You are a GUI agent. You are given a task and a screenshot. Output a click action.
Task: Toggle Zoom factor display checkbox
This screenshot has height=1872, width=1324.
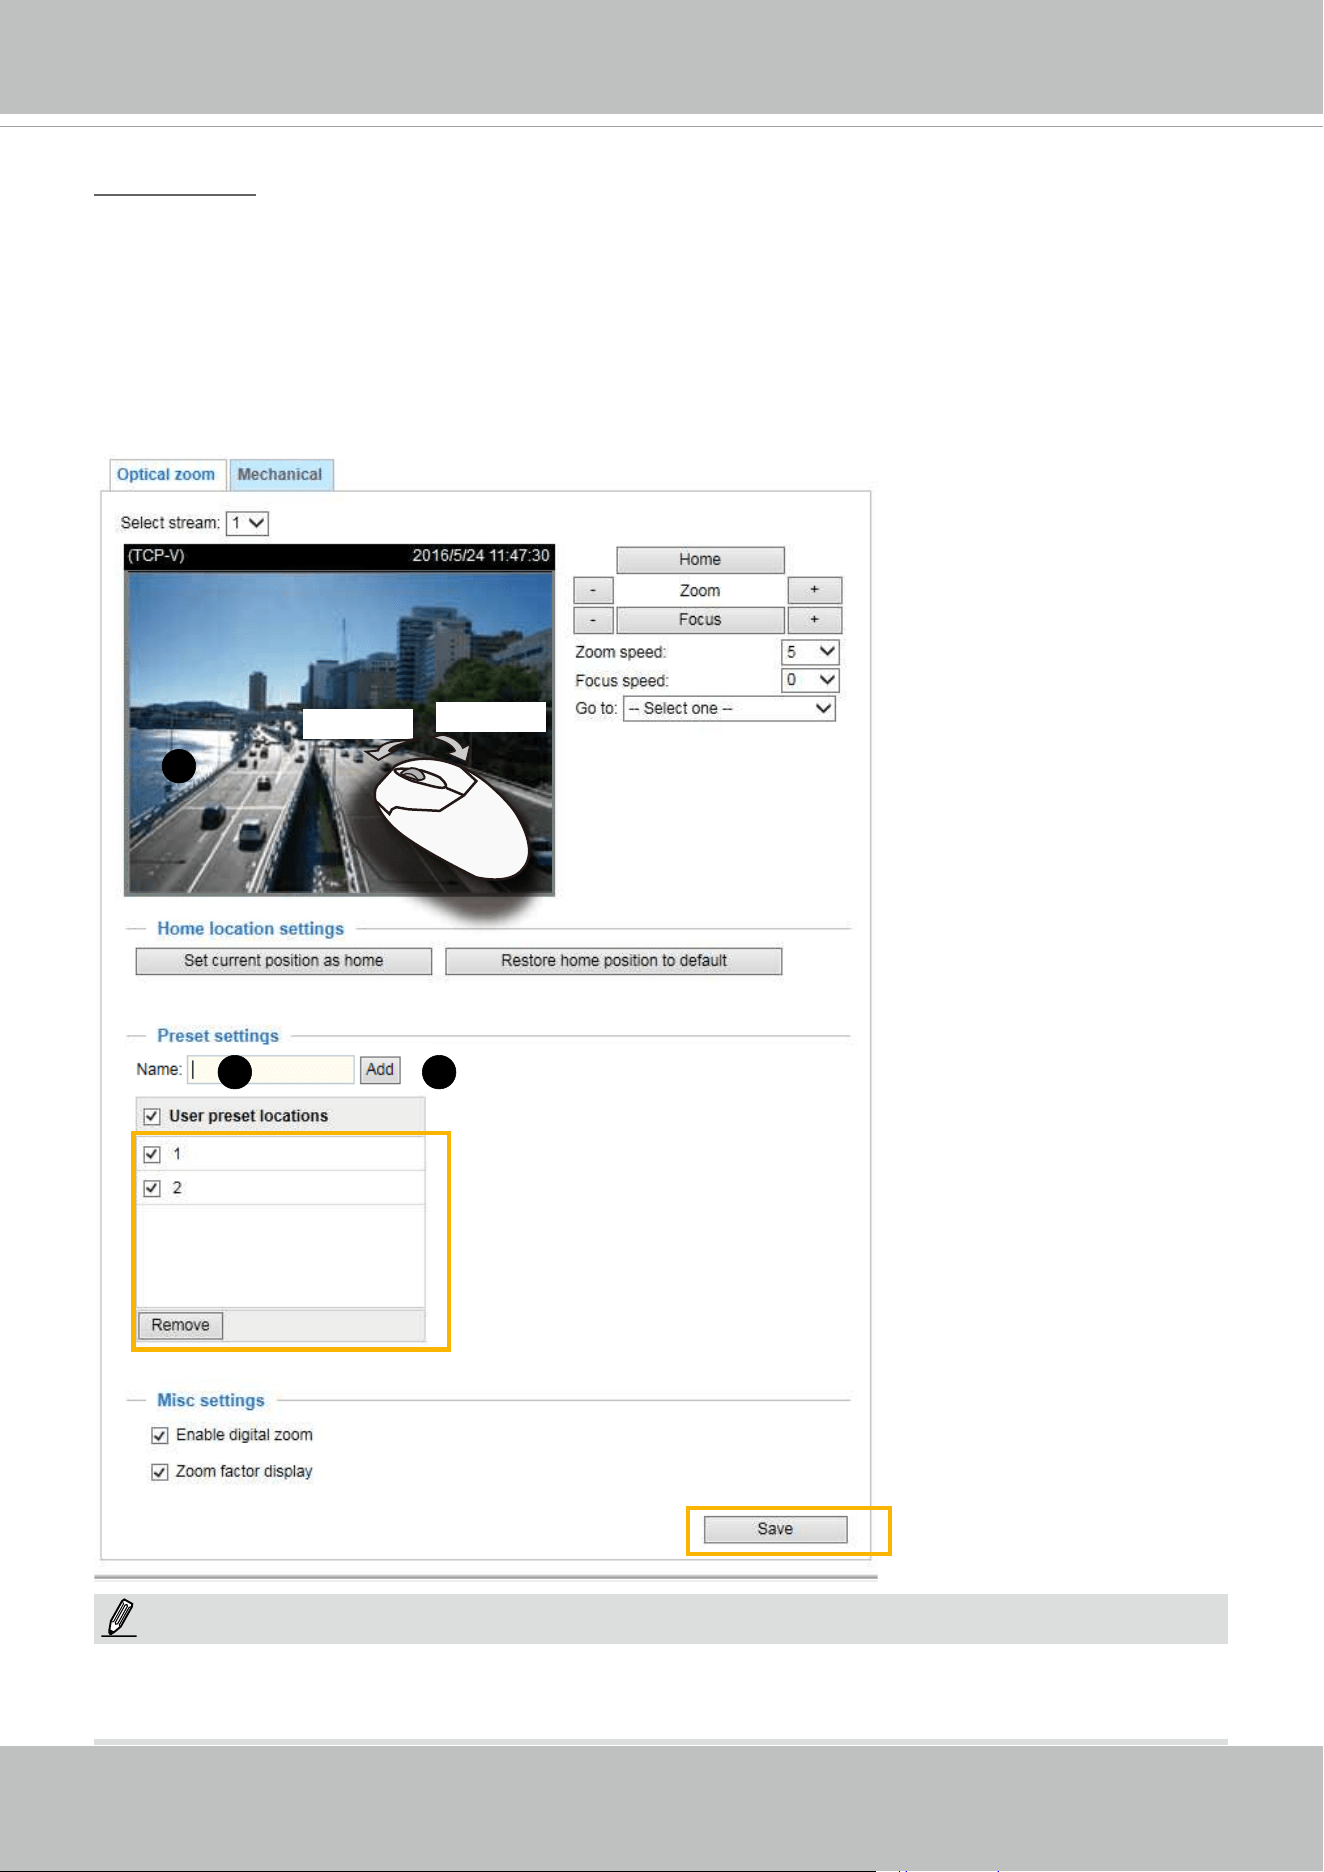tap(159, 1472)
